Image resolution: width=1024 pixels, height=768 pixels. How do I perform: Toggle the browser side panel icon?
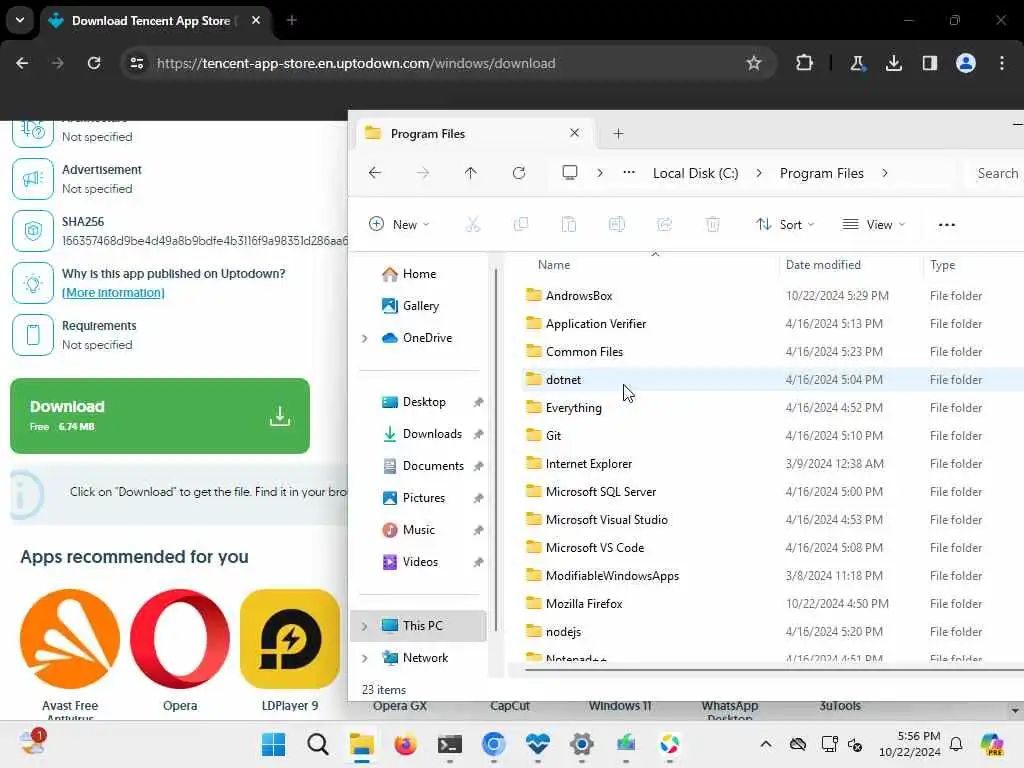pyautogui.click(x=929, y=63)
